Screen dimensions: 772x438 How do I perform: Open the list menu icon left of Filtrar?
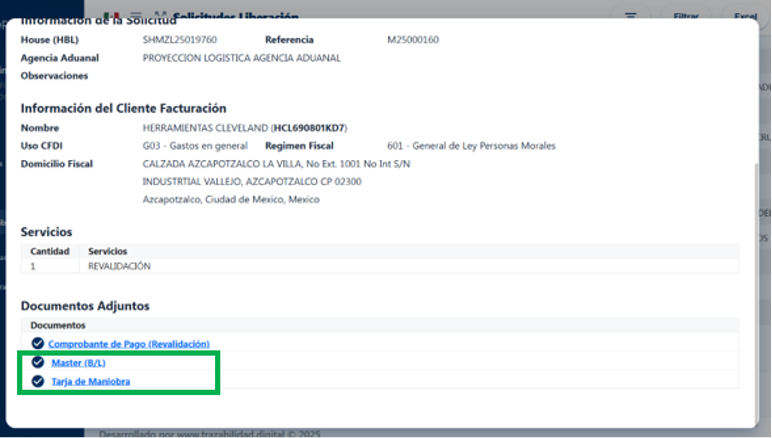pos(630,16)
